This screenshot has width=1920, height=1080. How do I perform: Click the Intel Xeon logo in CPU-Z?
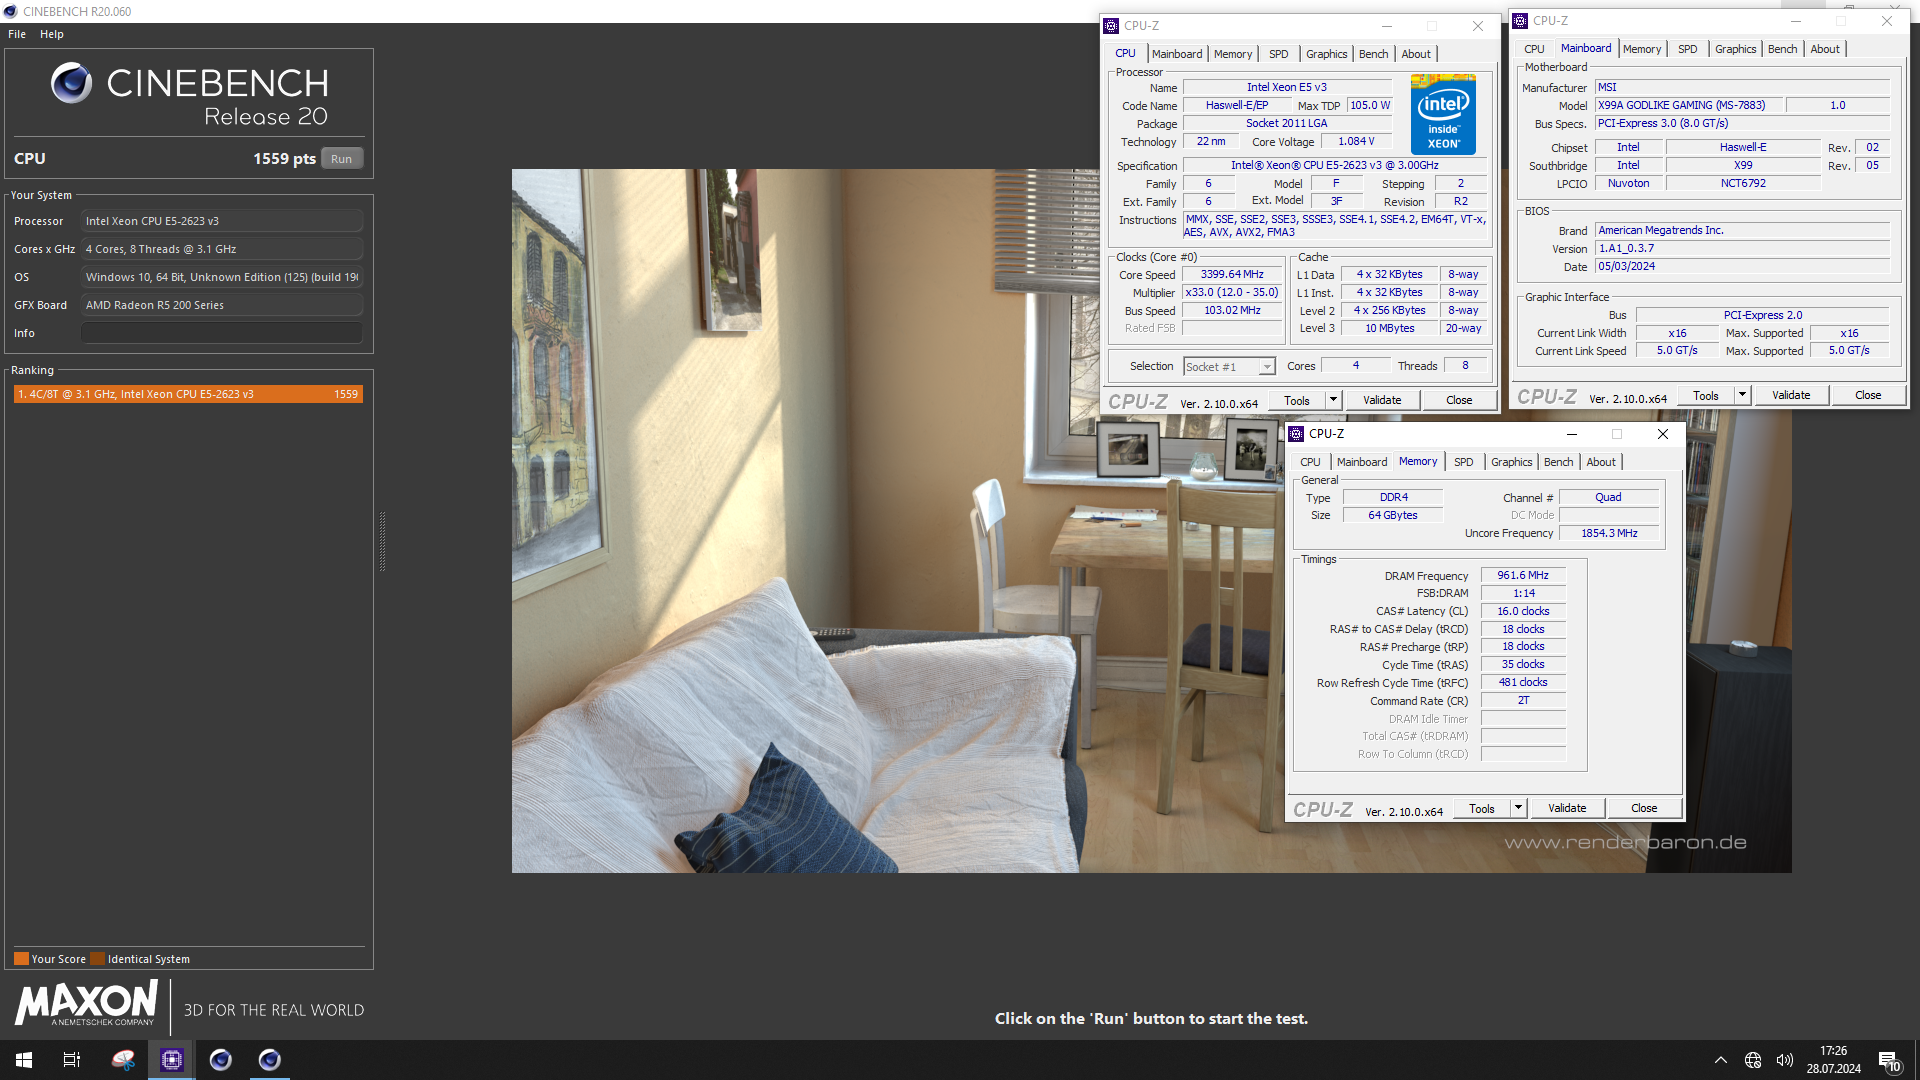point(1443,114)
